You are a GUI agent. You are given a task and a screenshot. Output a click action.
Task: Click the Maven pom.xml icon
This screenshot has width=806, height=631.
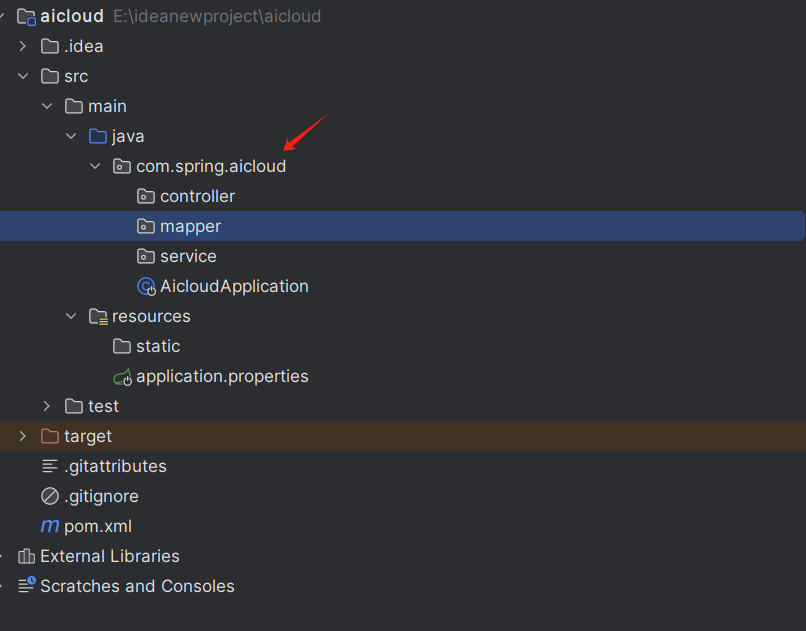pos(49,526)
